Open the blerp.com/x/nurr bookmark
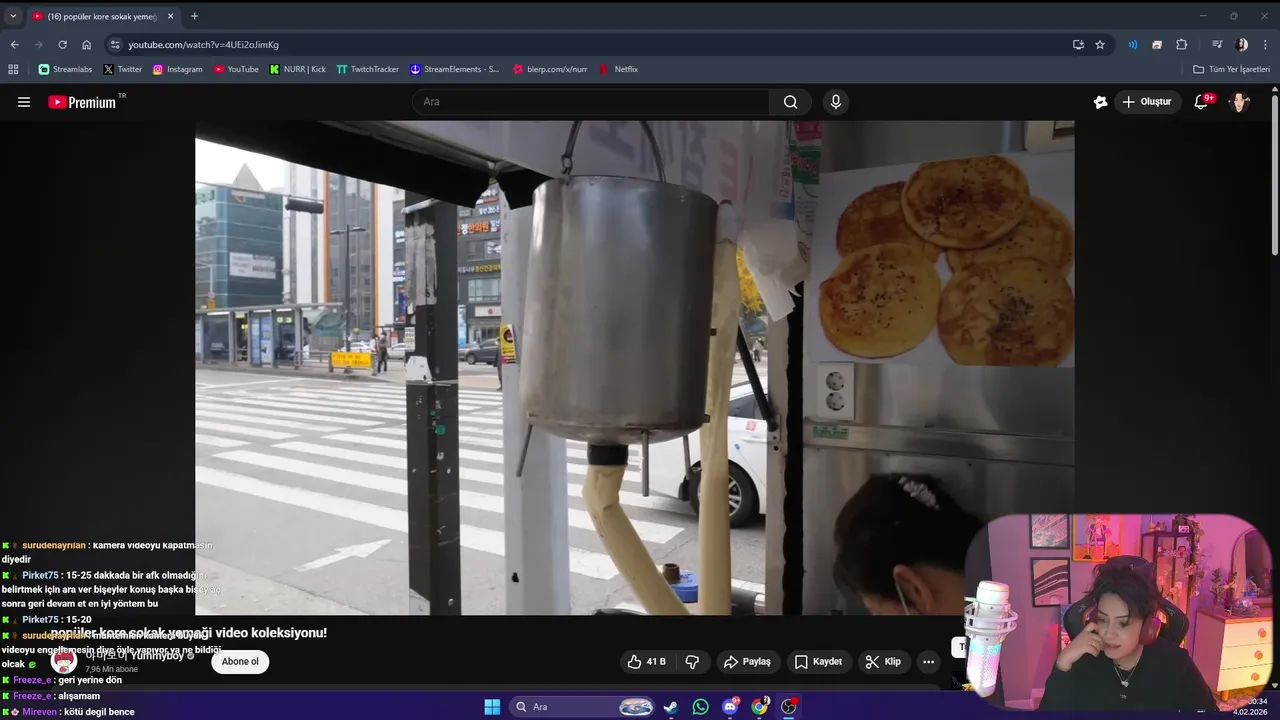1280x720 pixels. 550,69
